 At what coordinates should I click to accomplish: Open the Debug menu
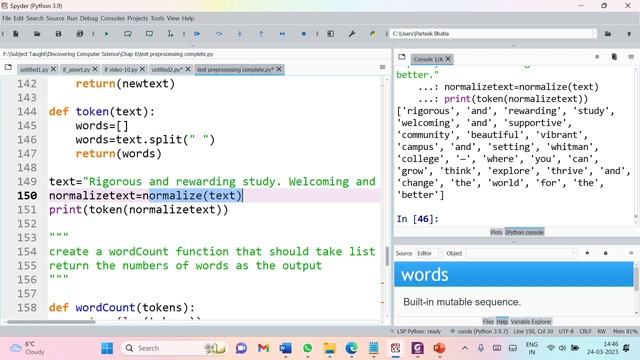pos(89,18)
